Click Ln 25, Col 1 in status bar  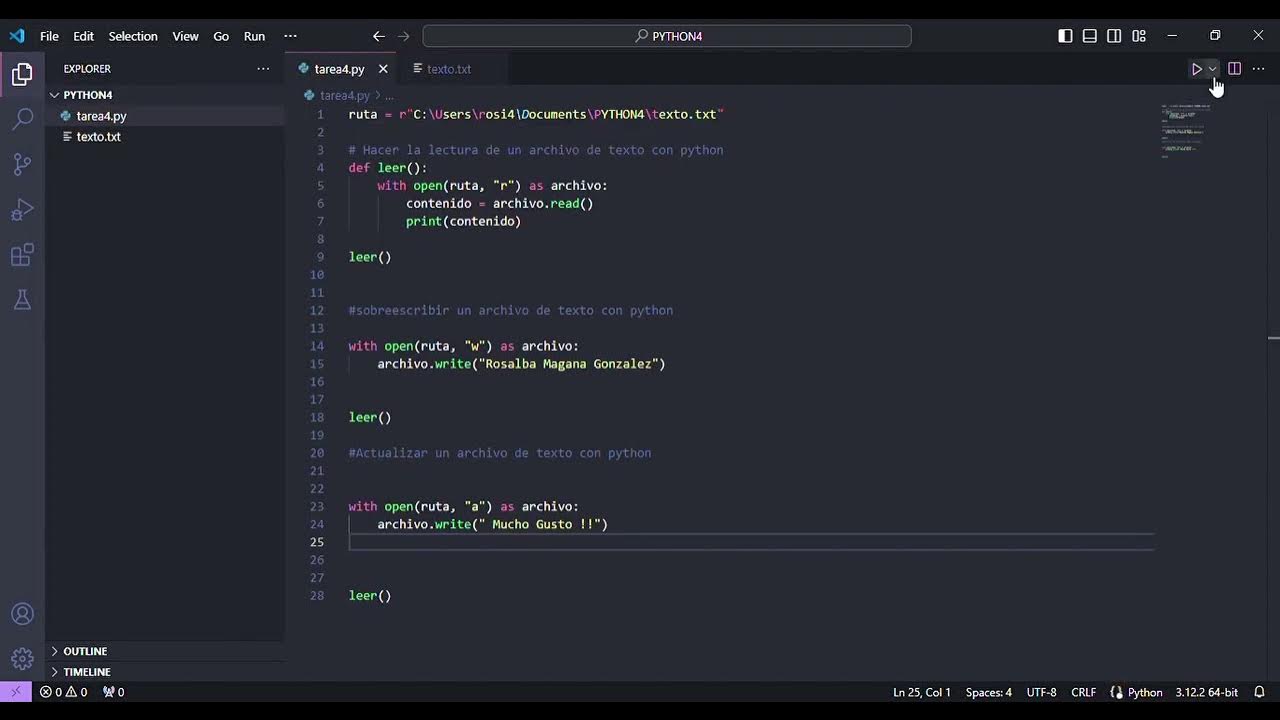click(921, 692)
